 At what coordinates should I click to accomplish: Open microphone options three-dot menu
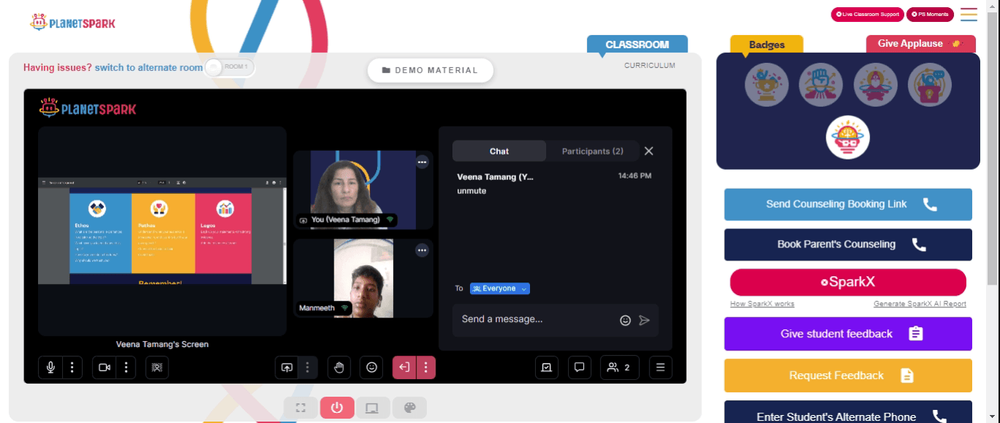pyautogui.click(x=72, y=367)
